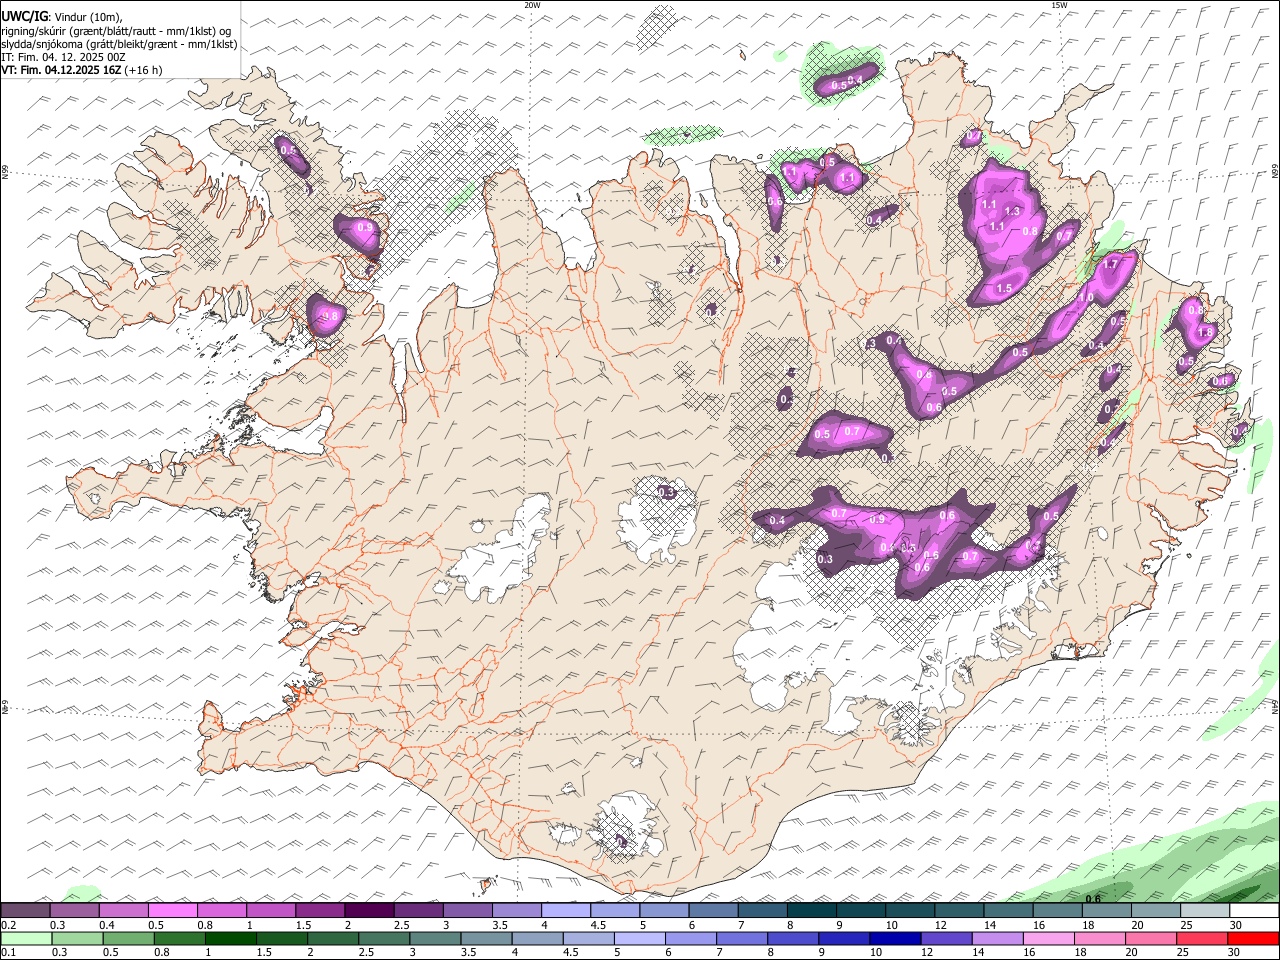Click the 'VT: Fim. 04.12.2025 16Z (+16 h)' line
Screen dimensions: 1280x960
(x=82, y=70)
